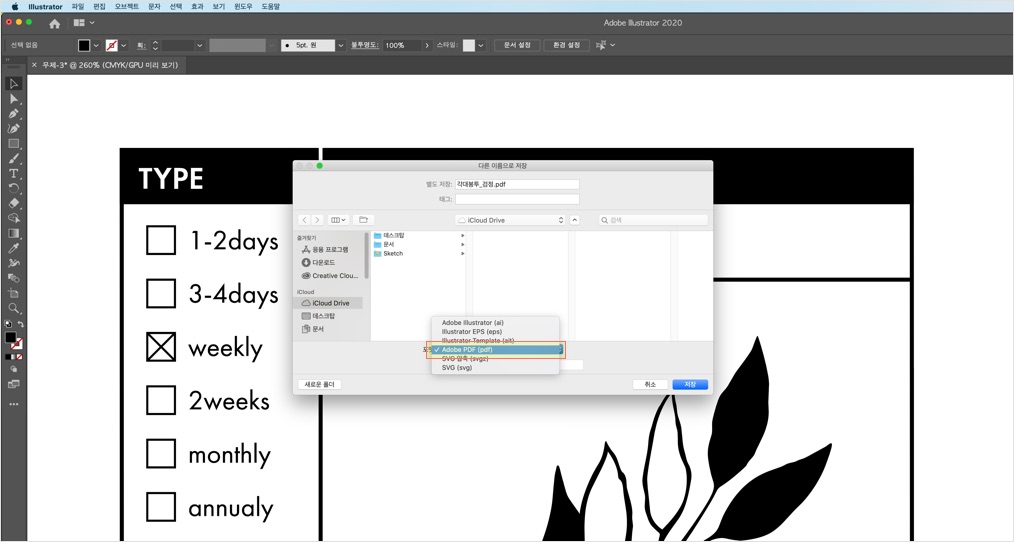Select the Pen tool
1014x542 pixels.
(14, 114)
